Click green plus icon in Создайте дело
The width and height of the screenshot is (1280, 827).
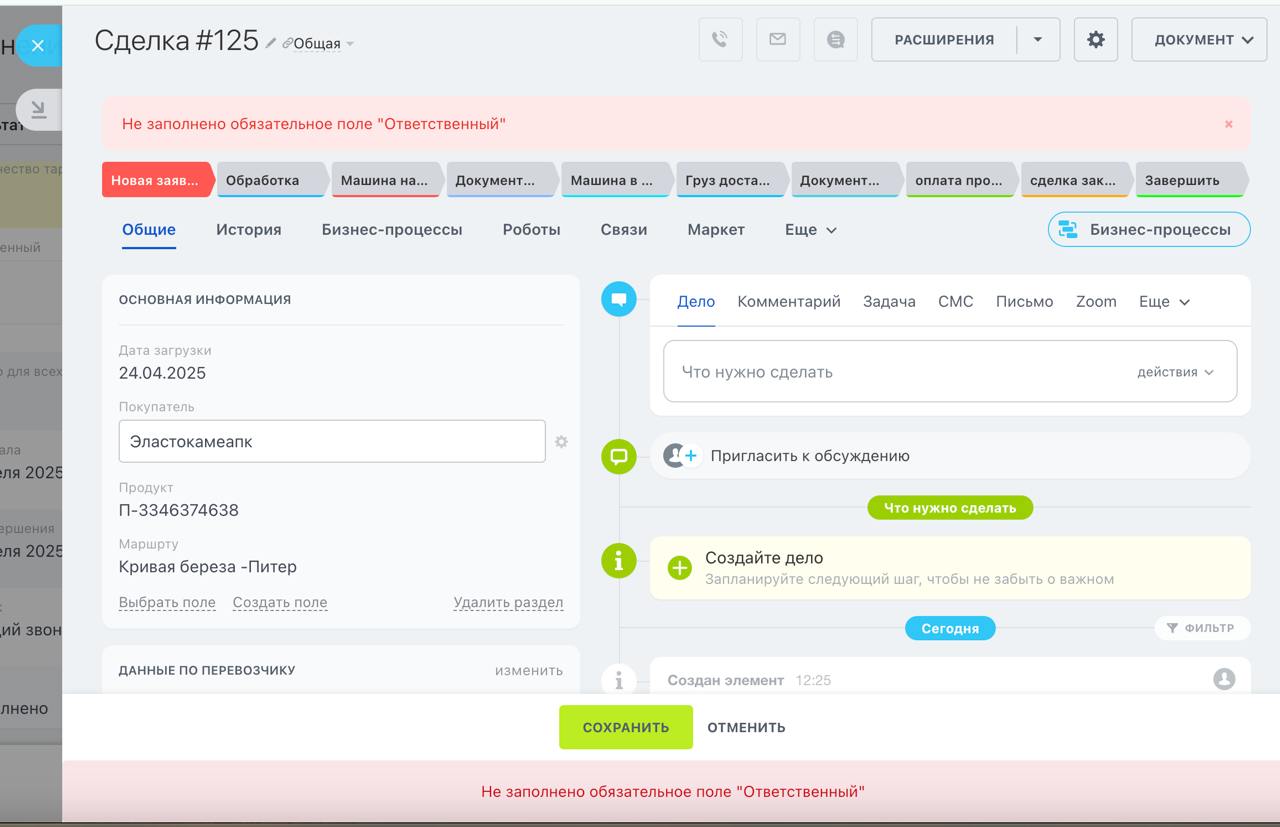(680, 568)
